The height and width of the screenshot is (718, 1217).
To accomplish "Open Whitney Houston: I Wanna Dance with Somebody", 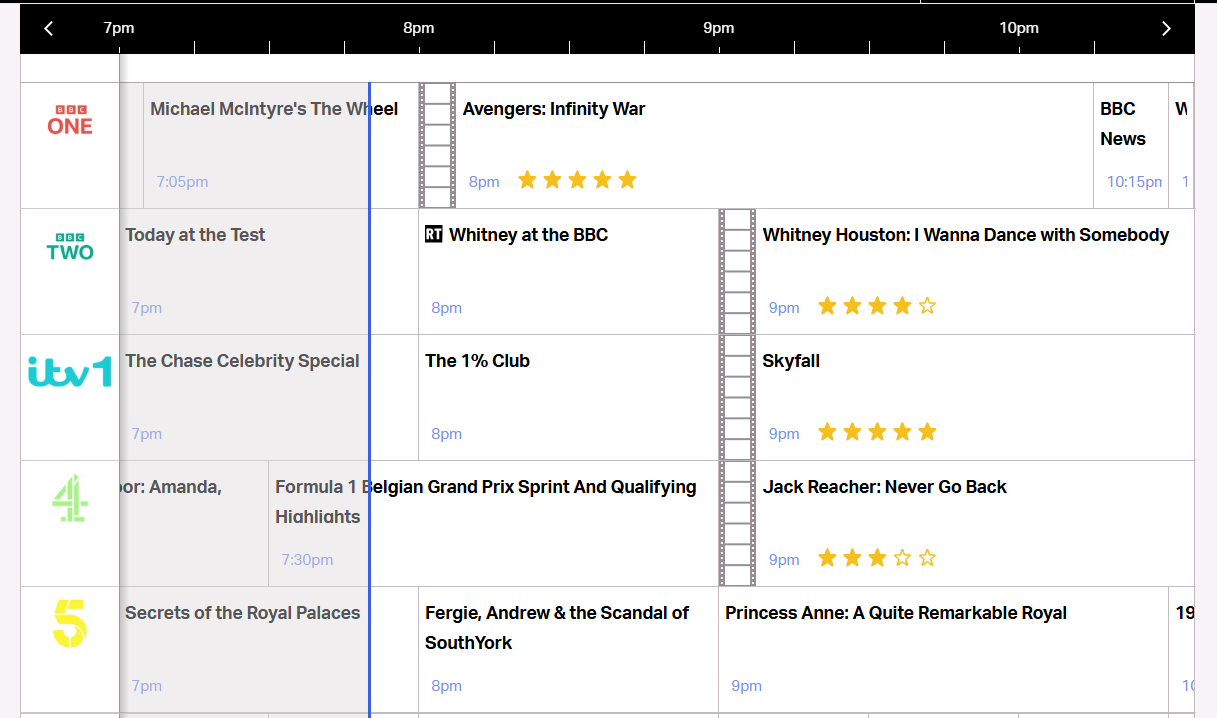I will (x=966, y=235).
